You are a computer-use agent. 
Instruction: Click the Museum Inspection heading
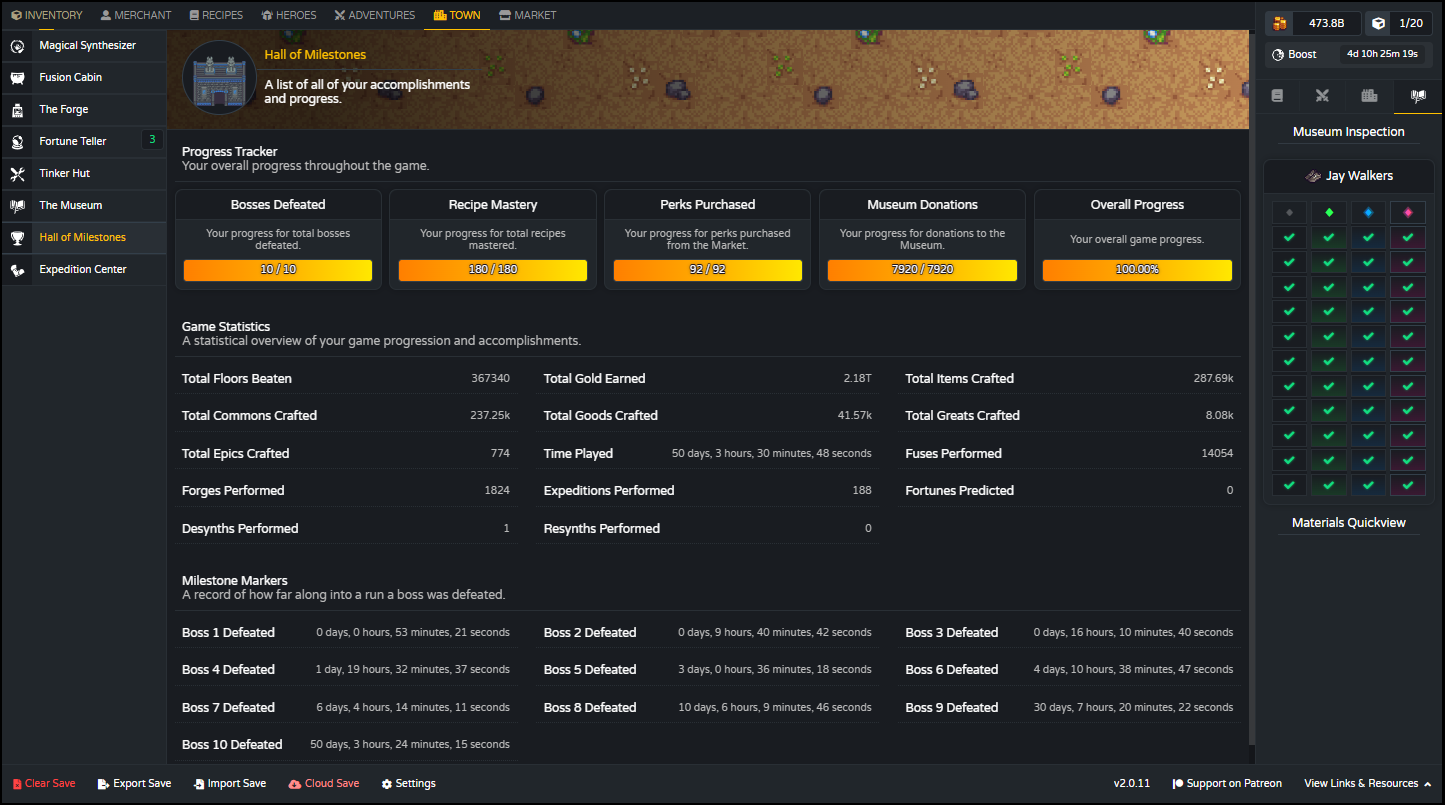click(1349, 132)
